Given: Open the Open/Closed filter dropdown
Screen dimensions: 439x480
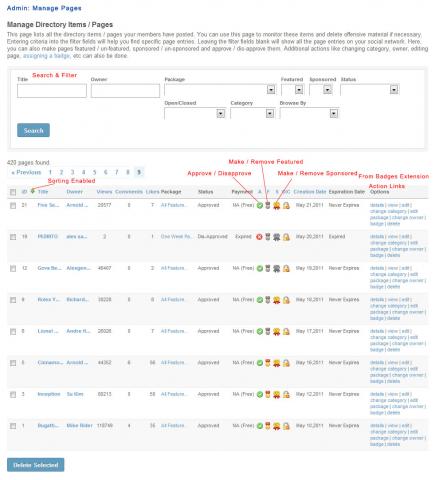Looking at the screenshot, I should coord(195,113).
